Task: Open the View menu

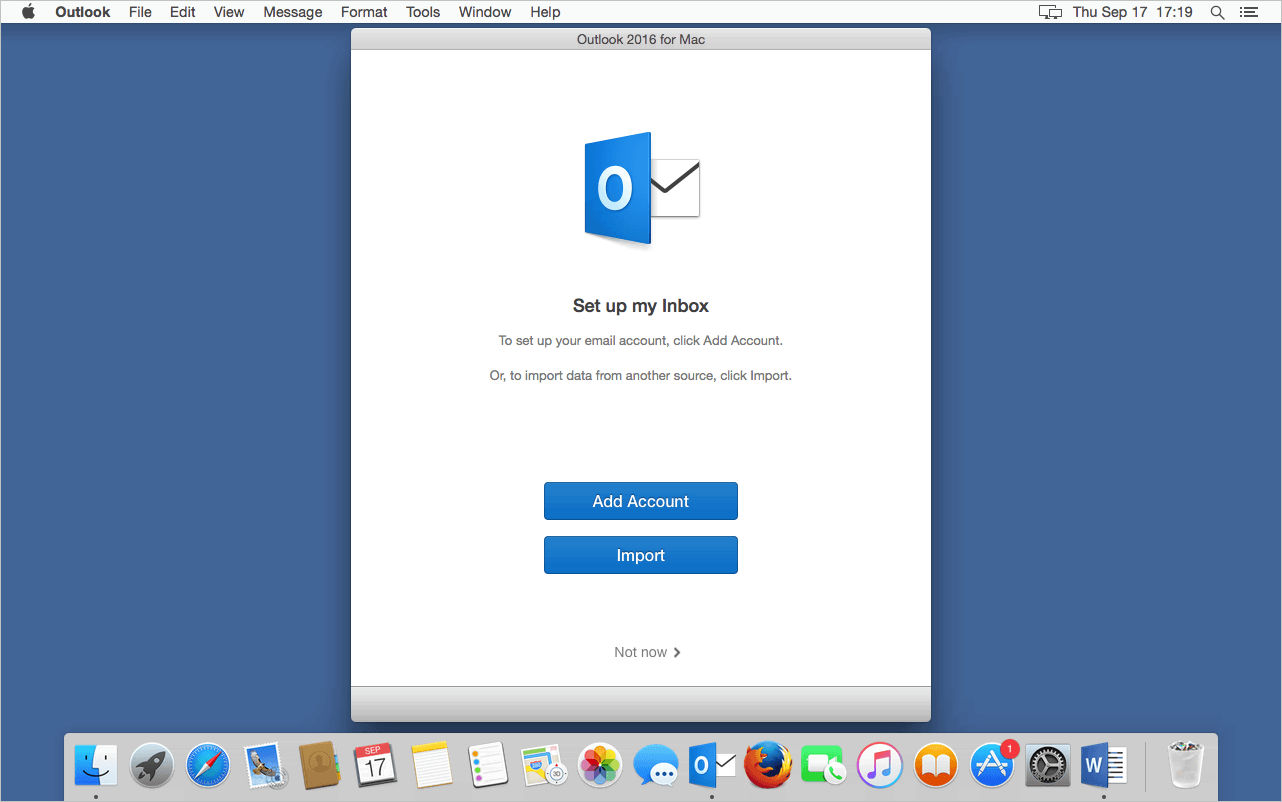Action: [x=229, y=12]
